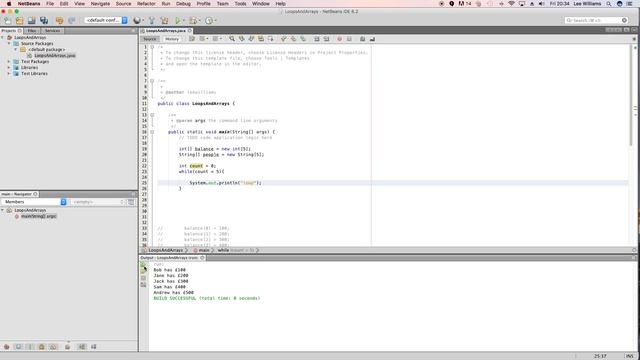640x360 pixels.
Task: Click the Undo toolbar icon
Action: 60,20
